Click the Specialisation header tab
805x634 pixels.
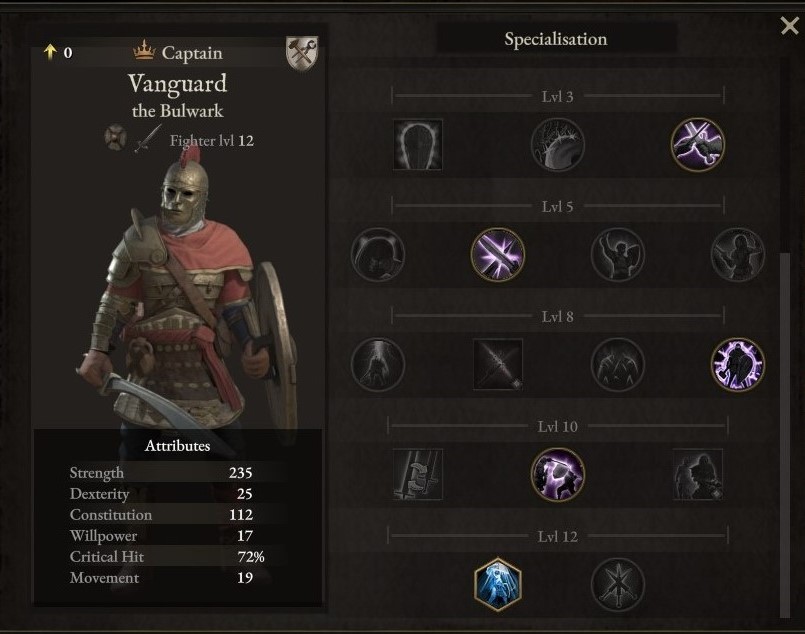[556, 39]
